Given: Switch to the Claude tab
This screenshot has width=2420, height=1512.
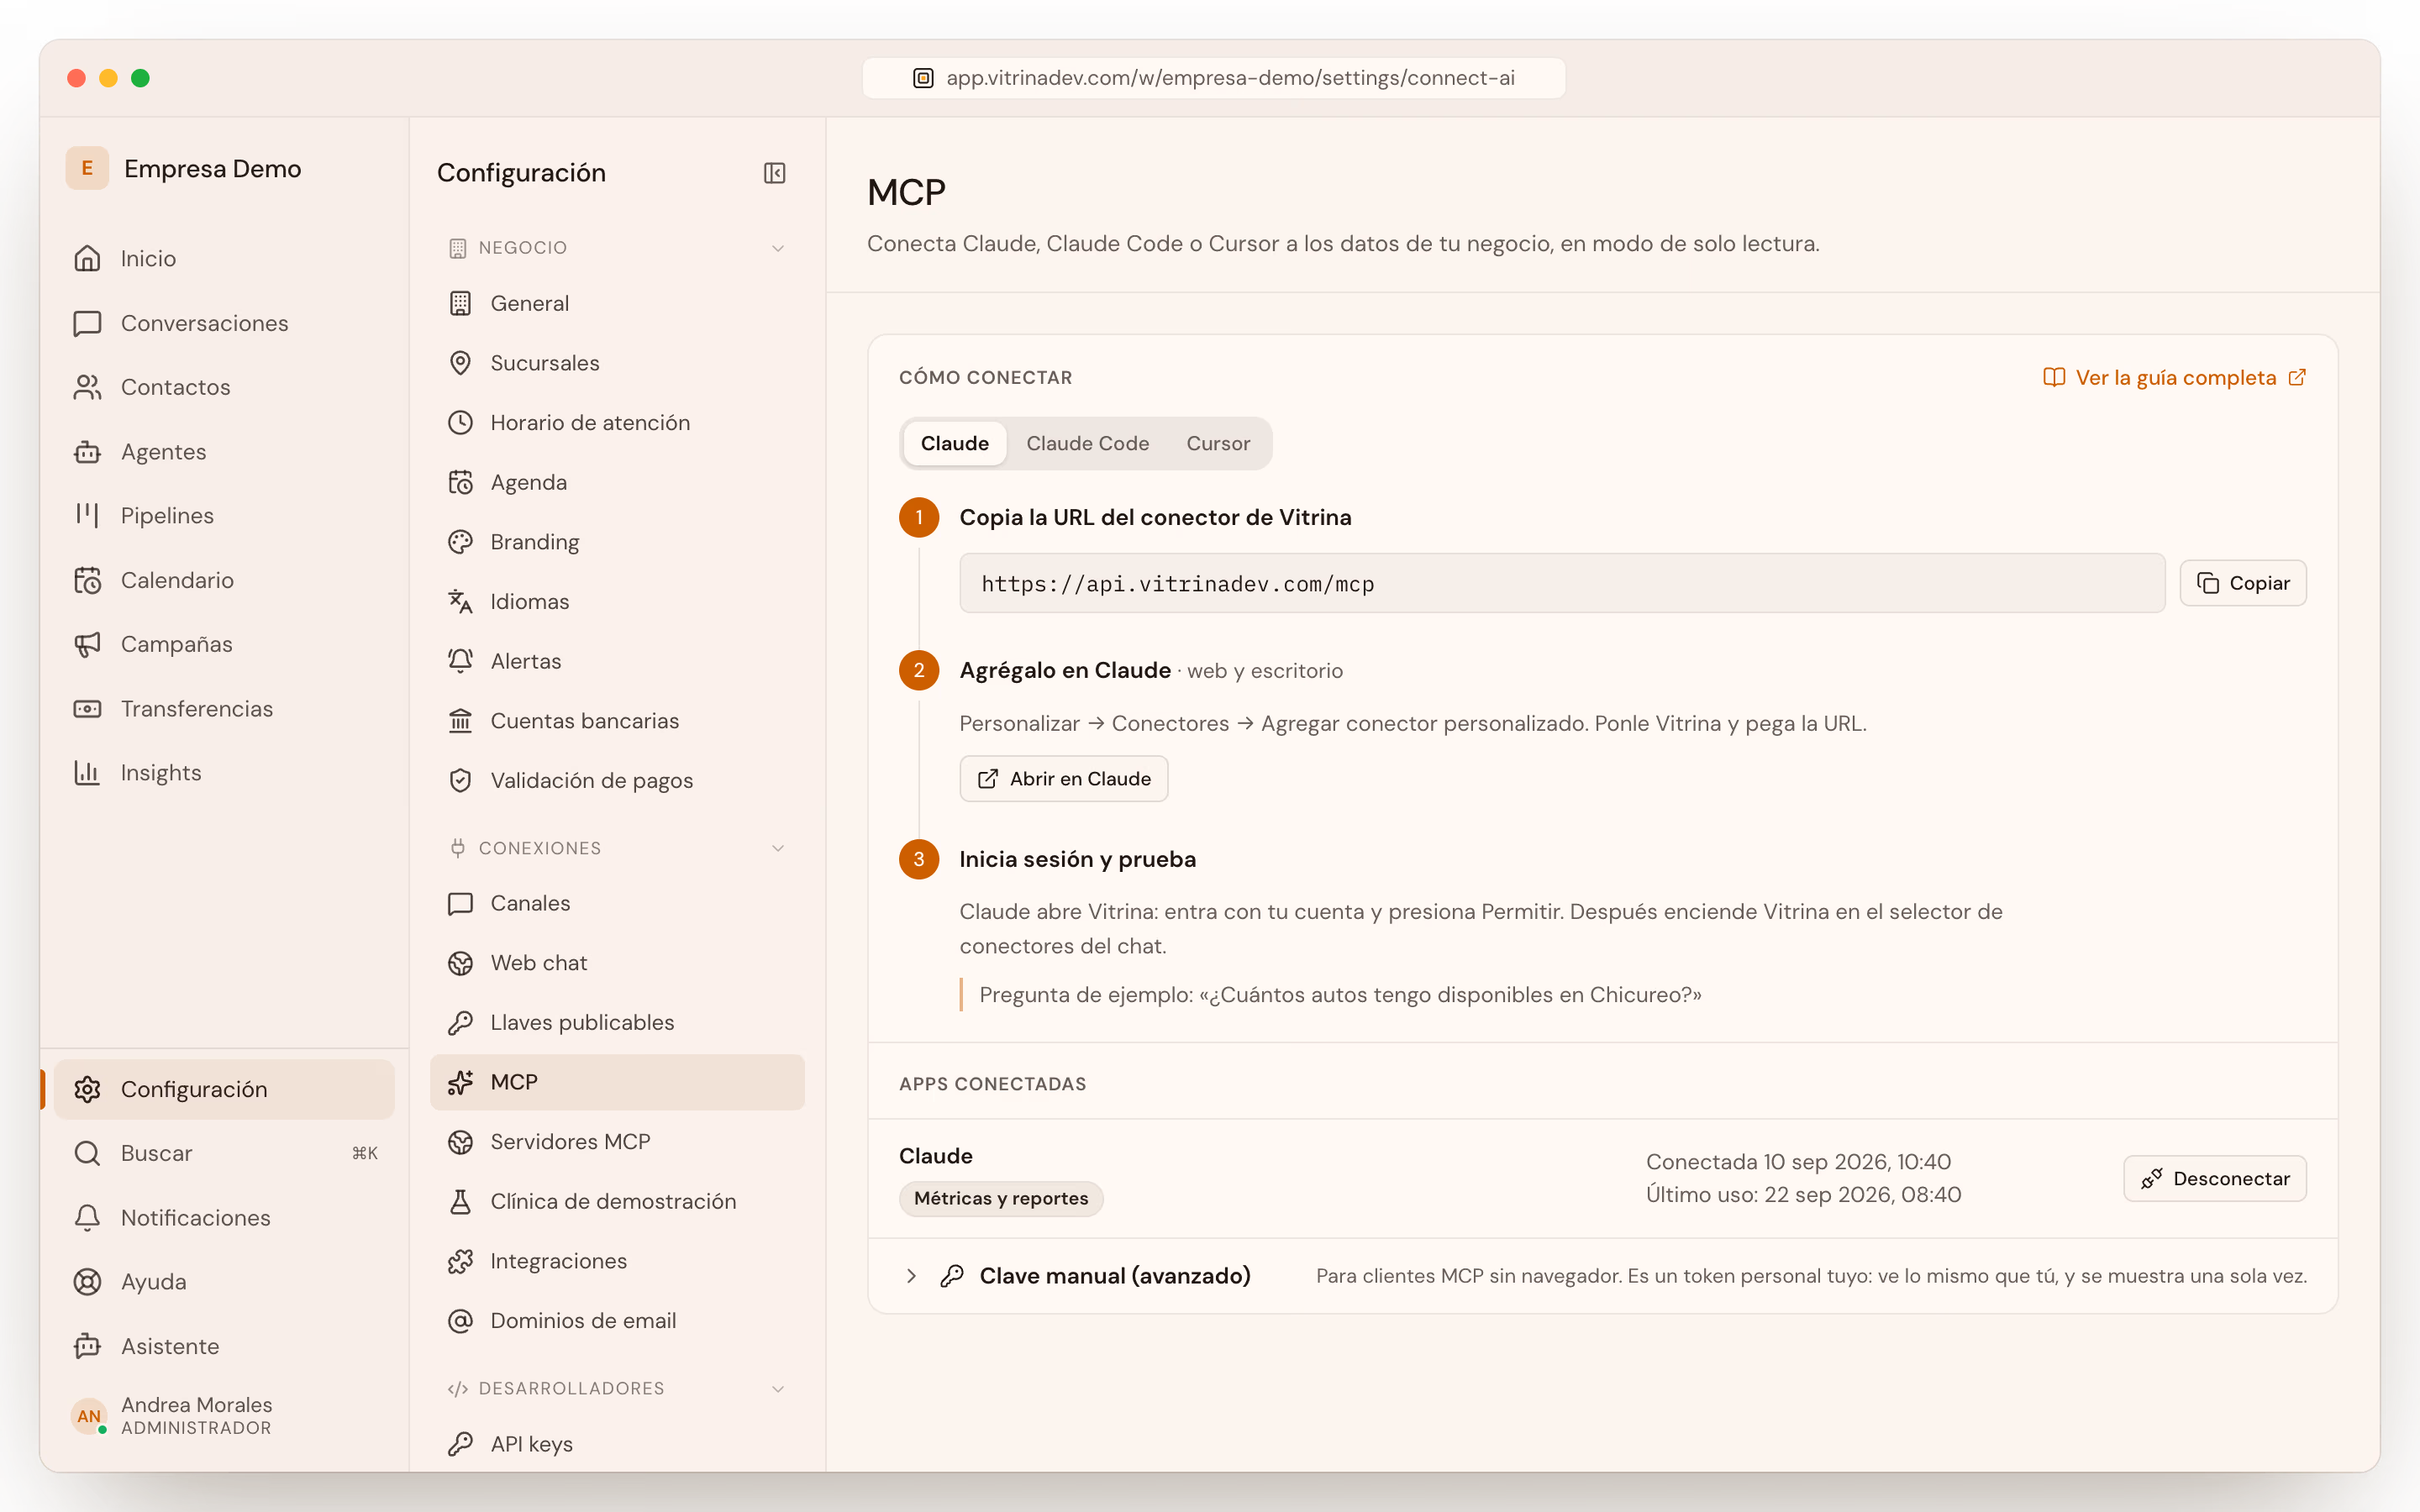Looking at the screenshot, I should 954,443.
